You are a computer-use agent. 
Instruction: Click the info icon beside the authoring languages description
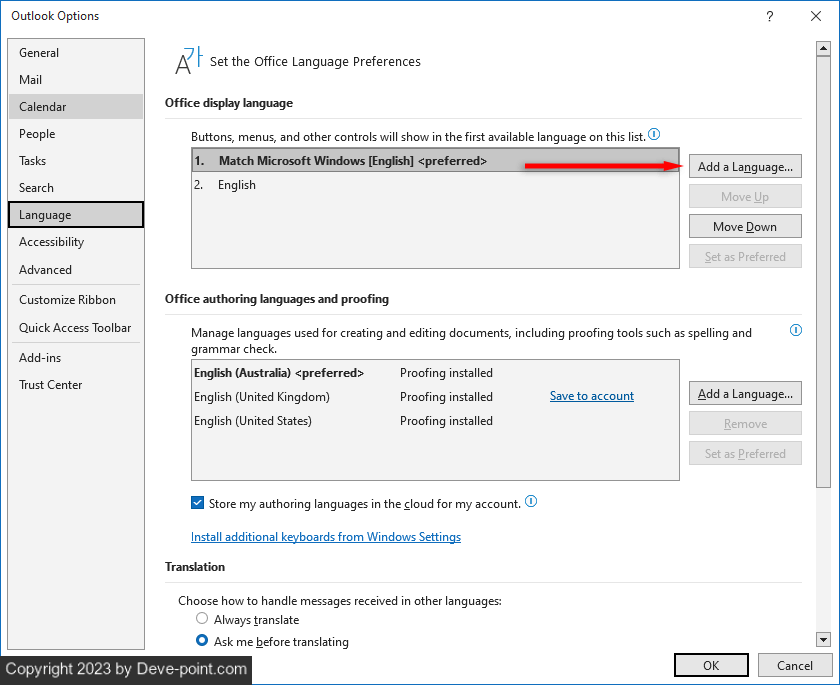pos(796,330)
